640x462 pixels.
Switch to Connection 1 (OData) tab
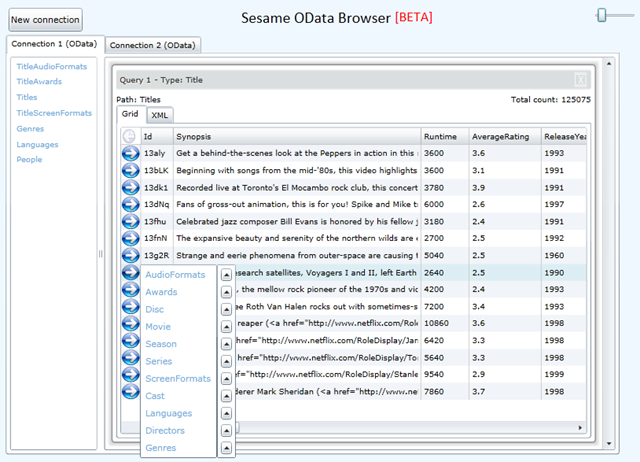coord(54,44)
